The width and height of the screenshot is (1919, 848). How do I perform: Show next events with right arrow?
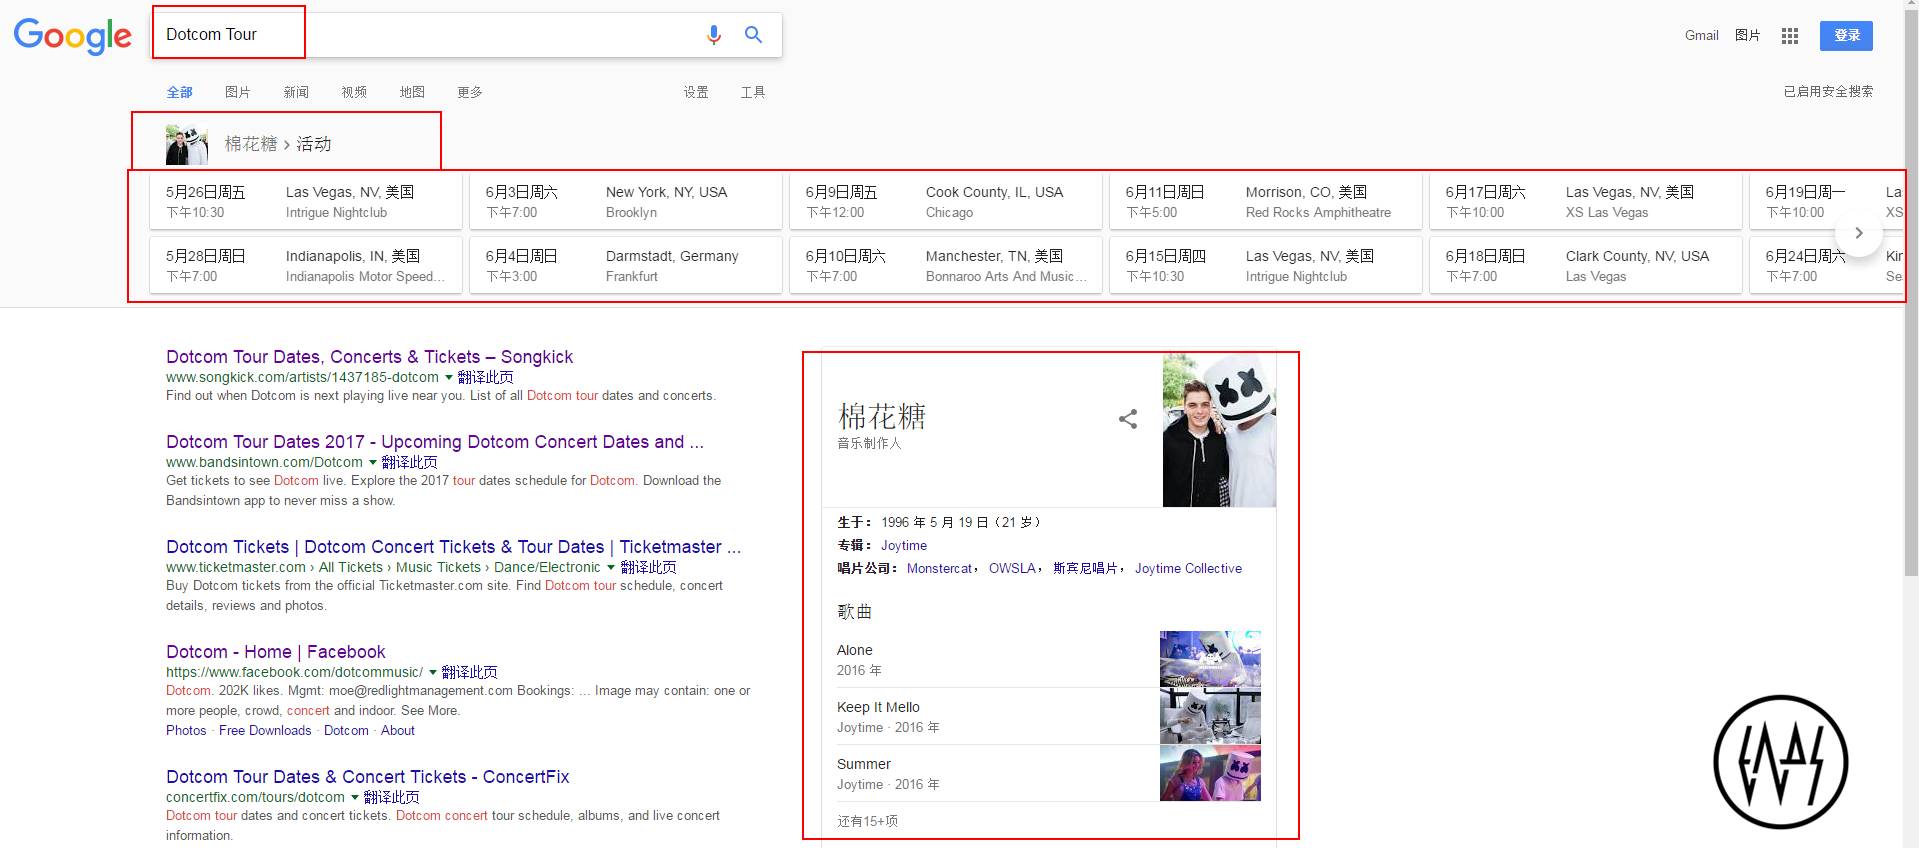1859,233
